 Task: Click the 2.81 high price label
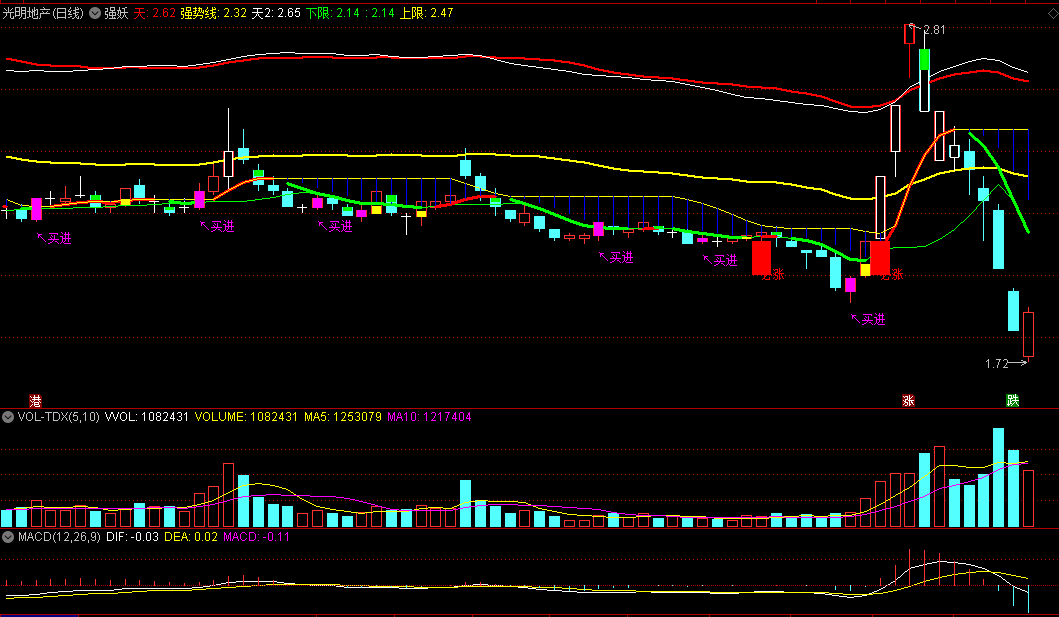click(x=935, y=30)
